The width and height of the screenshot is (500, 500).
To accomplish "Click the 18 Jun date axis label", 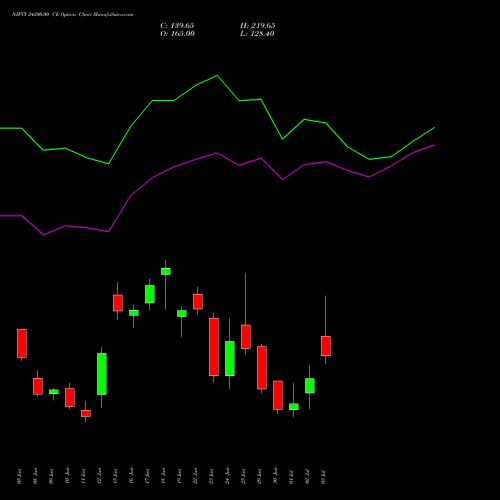I will [x=163, y=476].
